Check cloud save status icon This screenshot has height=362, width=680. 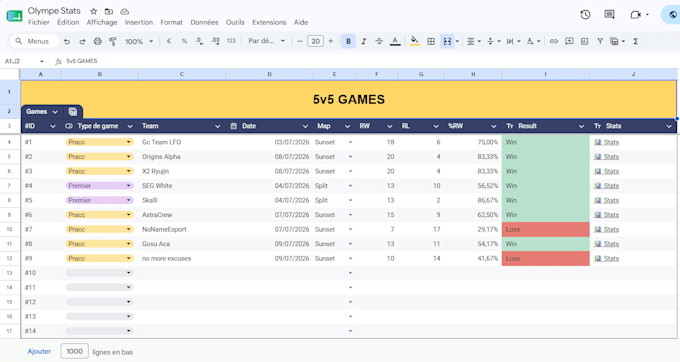pyautogui.click(x=124, y=11)
